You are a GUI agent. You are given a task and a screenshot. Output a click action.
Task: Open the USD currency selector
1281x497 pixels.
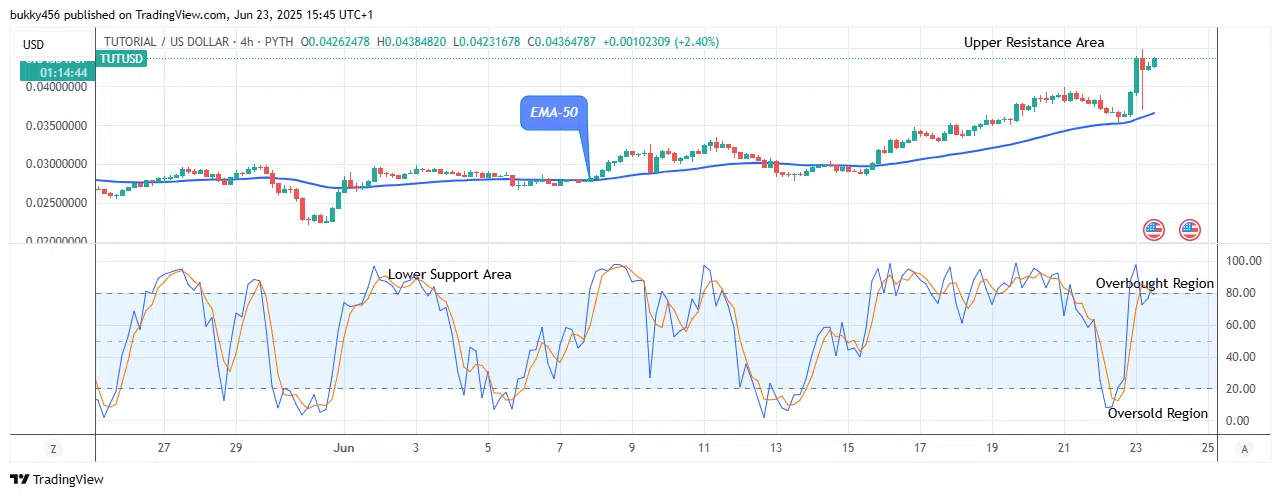pyautogui.click(x=34, y=43)
